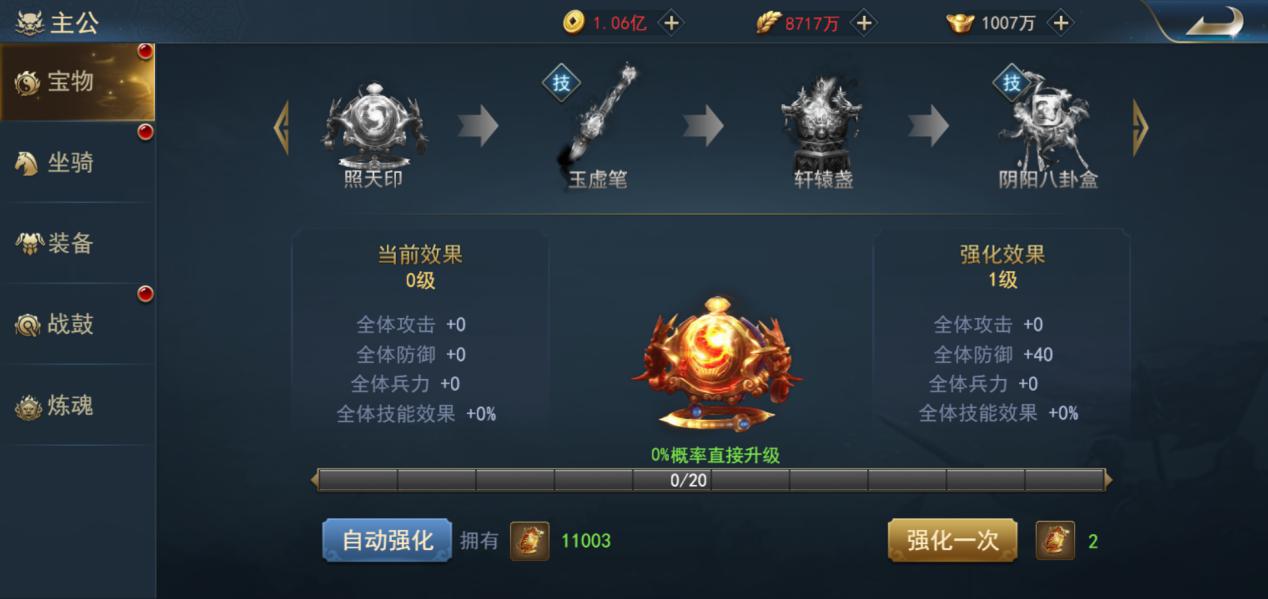Select the 轩辕盏 treasure icon
This screenshot has height=599, width=1268.
click(823, 125)
